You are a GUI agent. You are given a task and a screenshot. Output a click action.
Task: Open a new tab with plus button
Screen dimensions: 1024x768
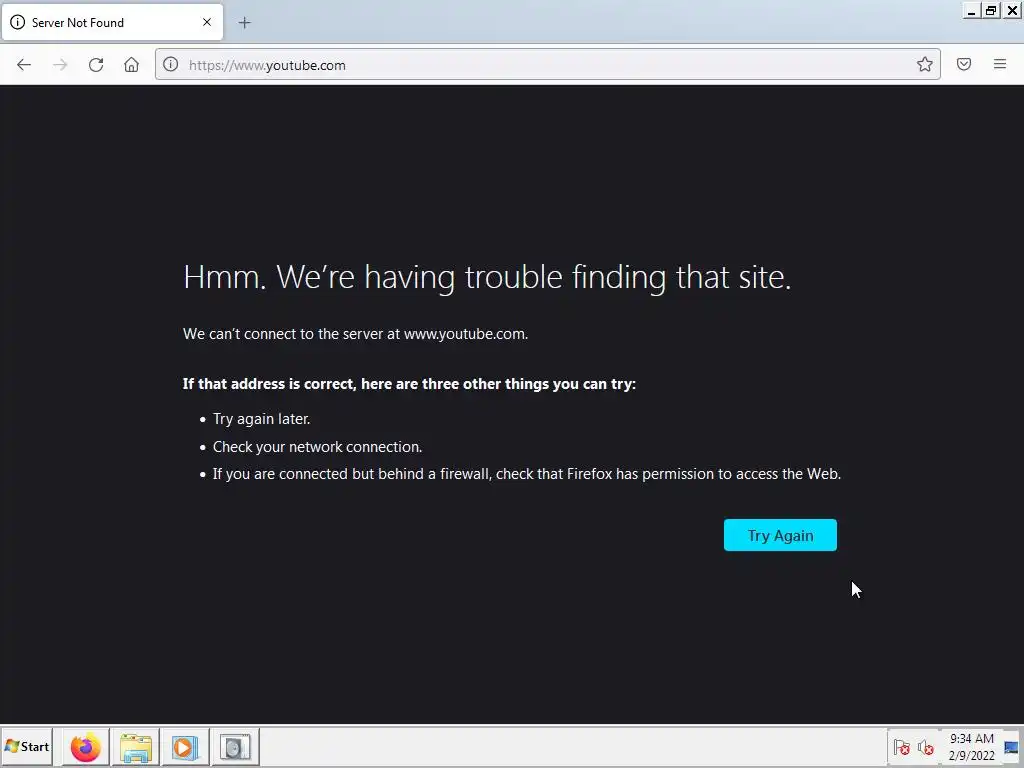(244, 23)
